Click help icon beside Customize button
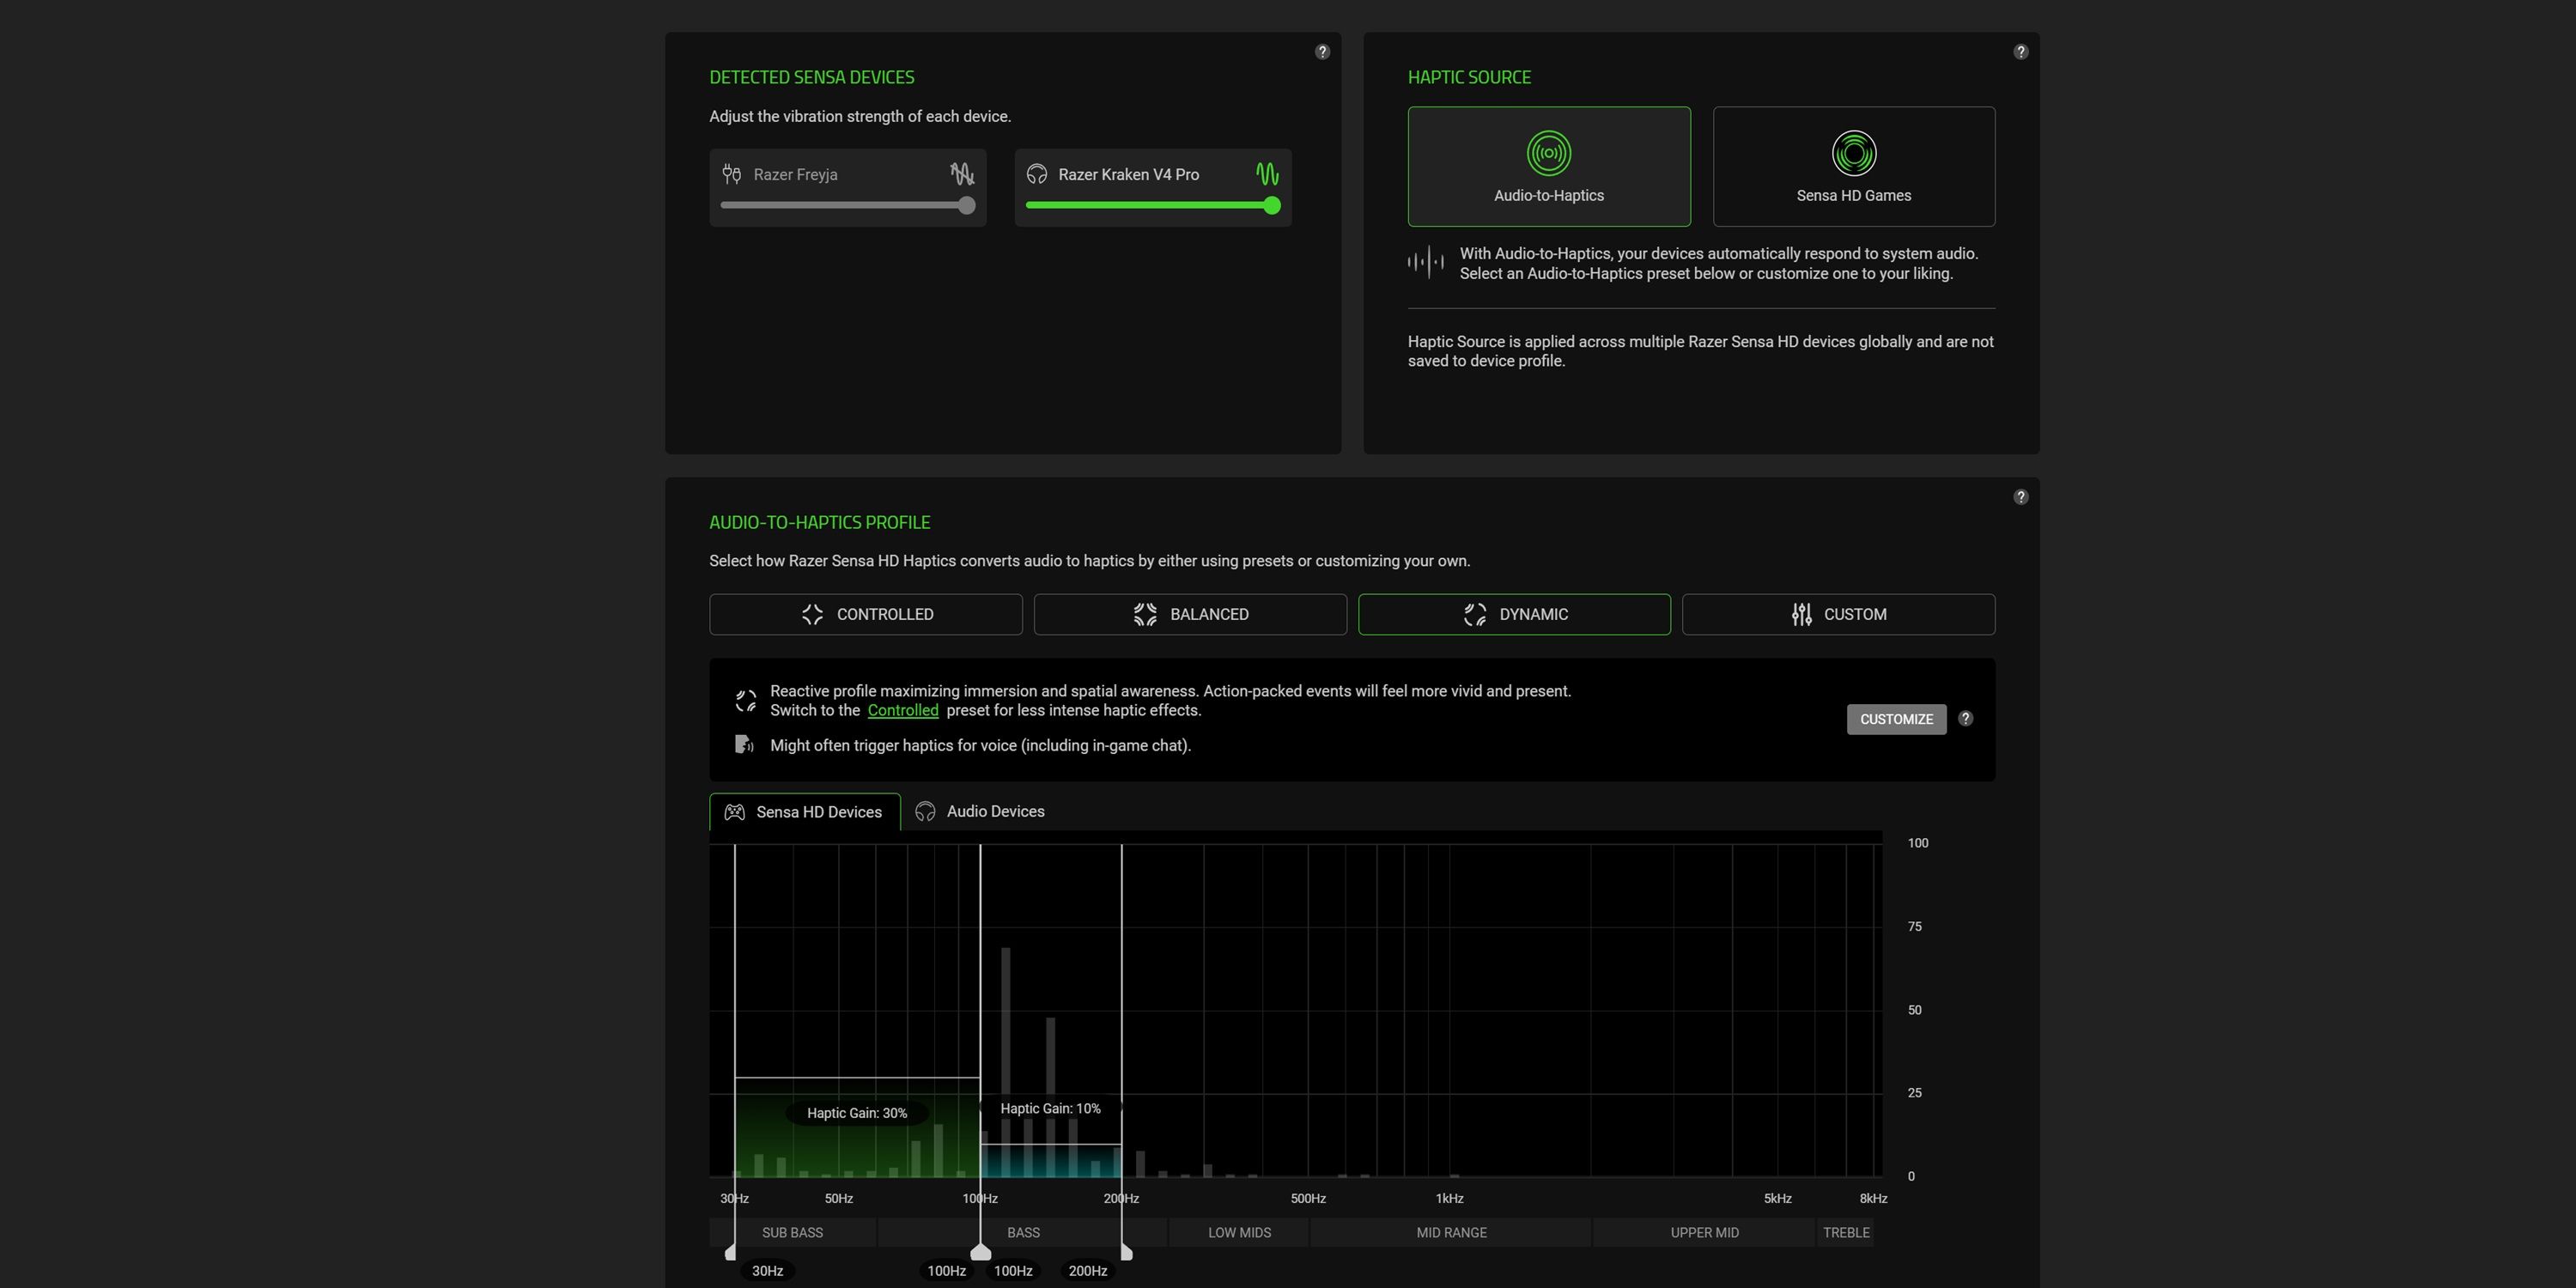The image size is (2576, 1288). pyautogui.click(x=1965, y=719)
